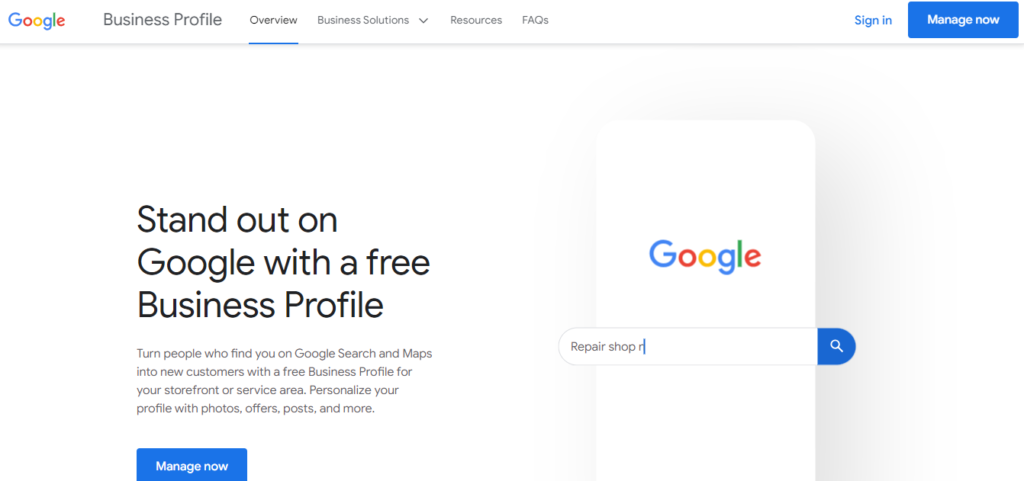The width and height of the screenshot is (1024, 481).
Task: Open the FAQs page
Action: [x=536, y=20]
